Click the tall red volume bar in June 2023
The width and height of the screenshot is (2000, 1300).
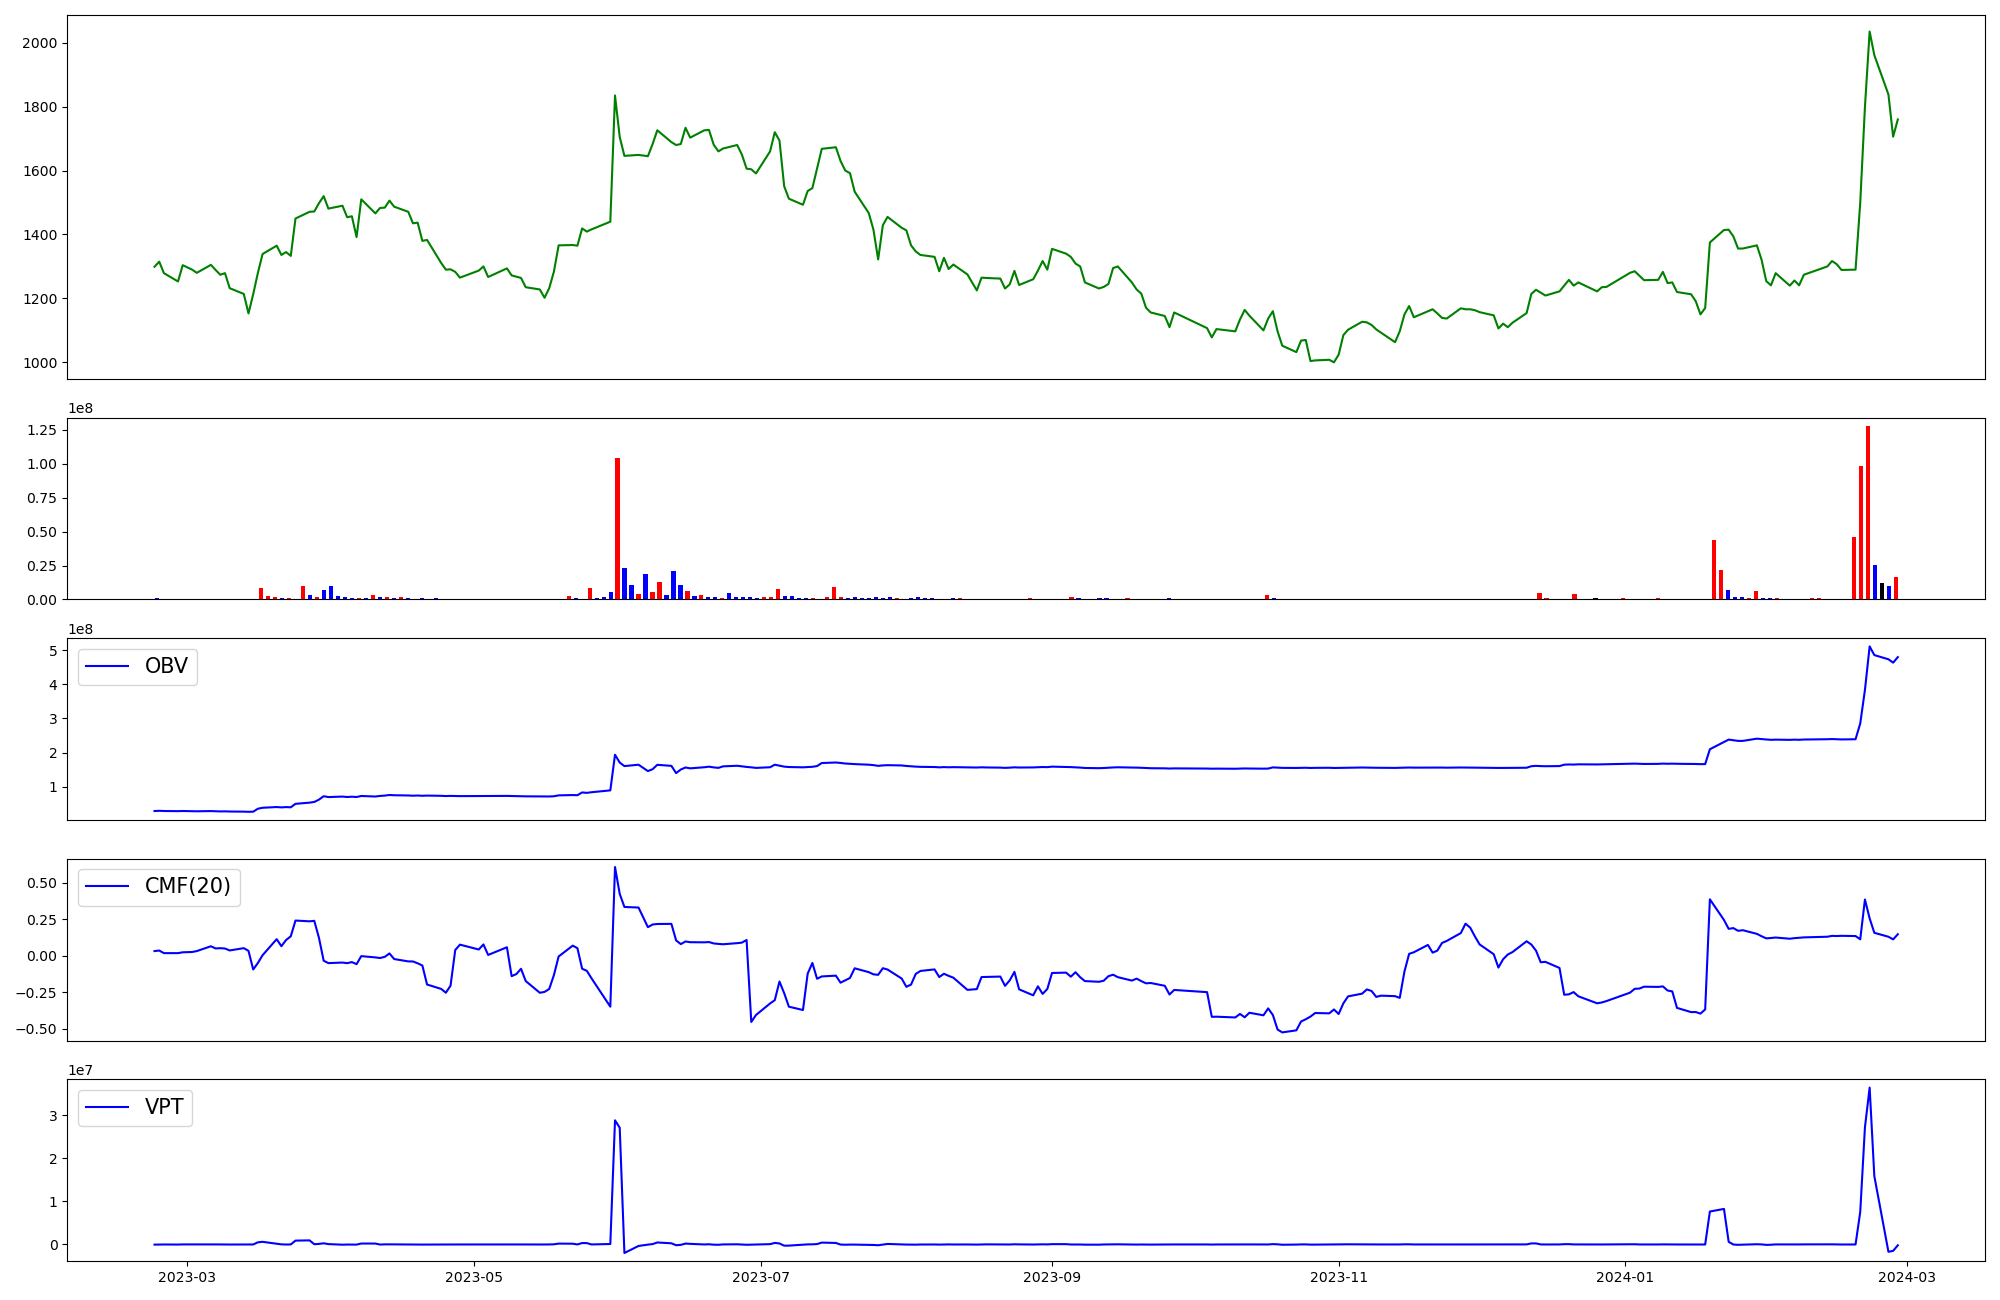[617, 528]
